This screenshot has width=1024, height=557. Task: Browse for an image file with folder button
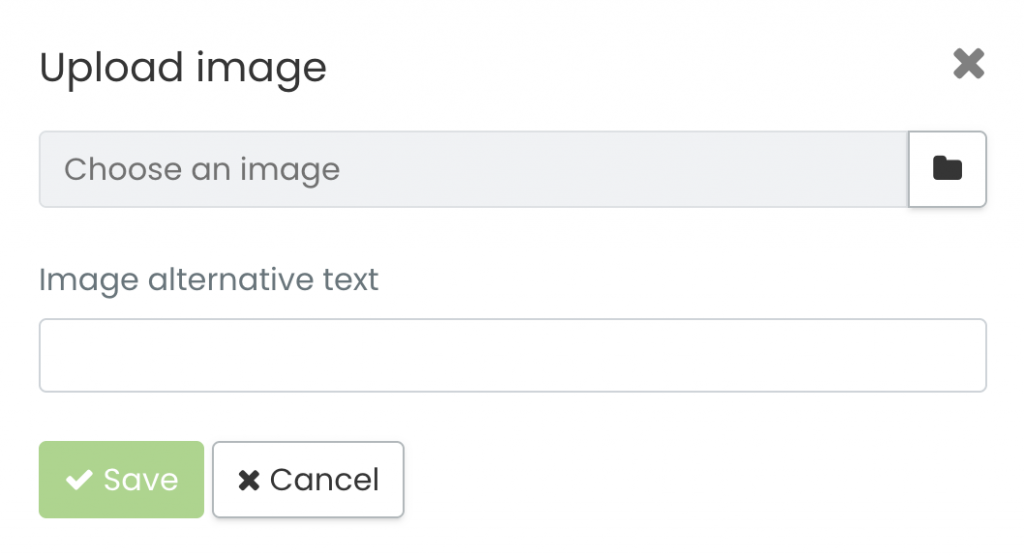947,169
